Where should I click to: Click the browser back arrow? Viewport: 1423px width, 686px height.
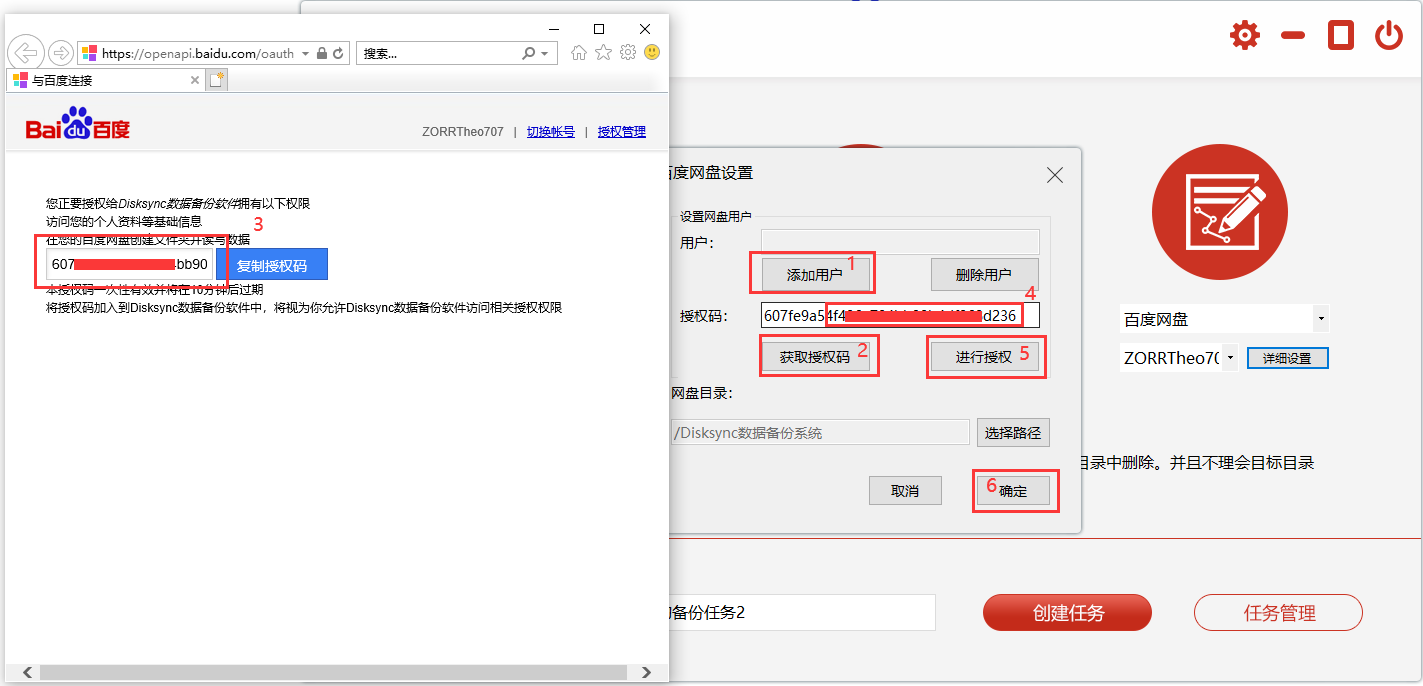tap(27, 53)
